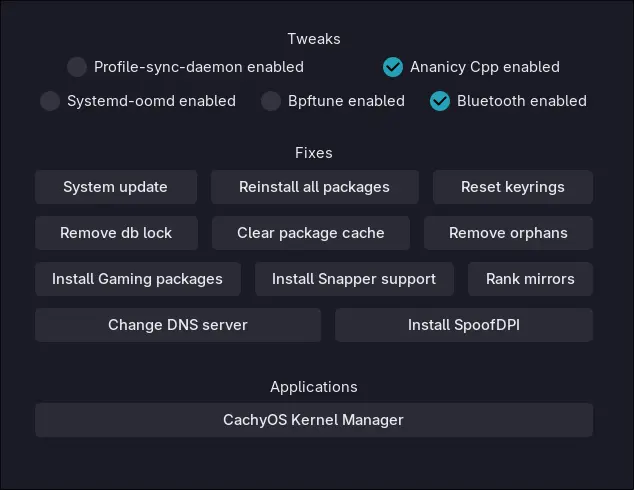Click the System update button
634x490 pixels.
pos(116,187)
